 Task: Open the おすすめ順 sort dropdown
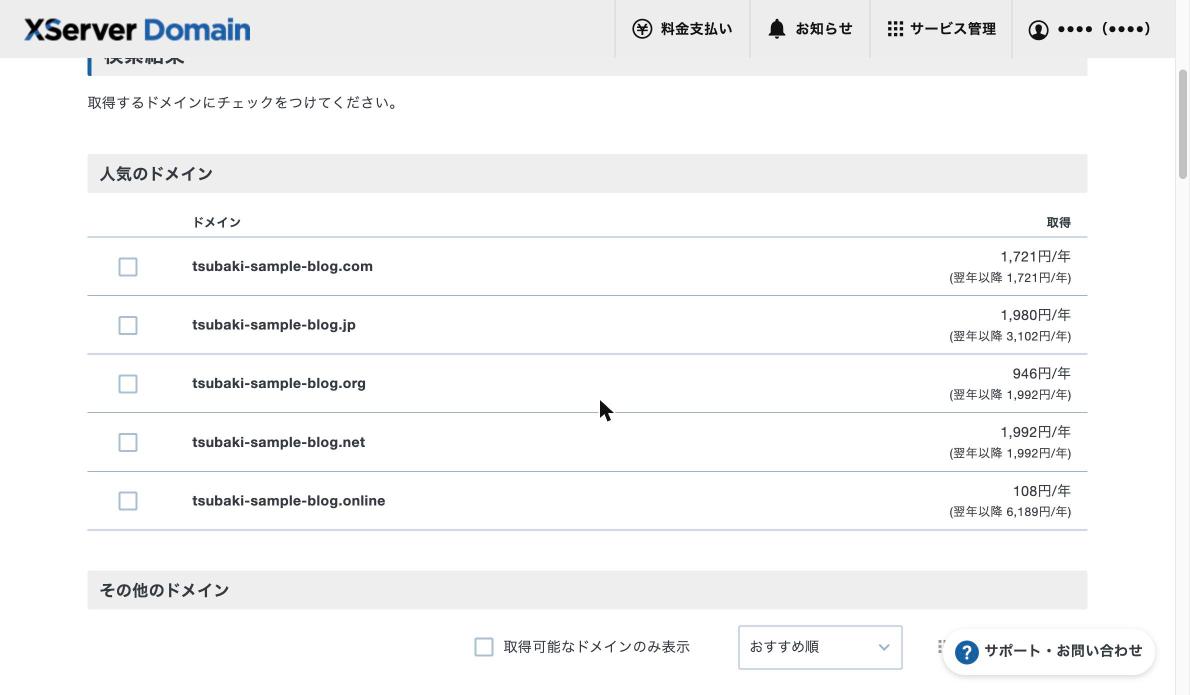(x=820, y=647)
